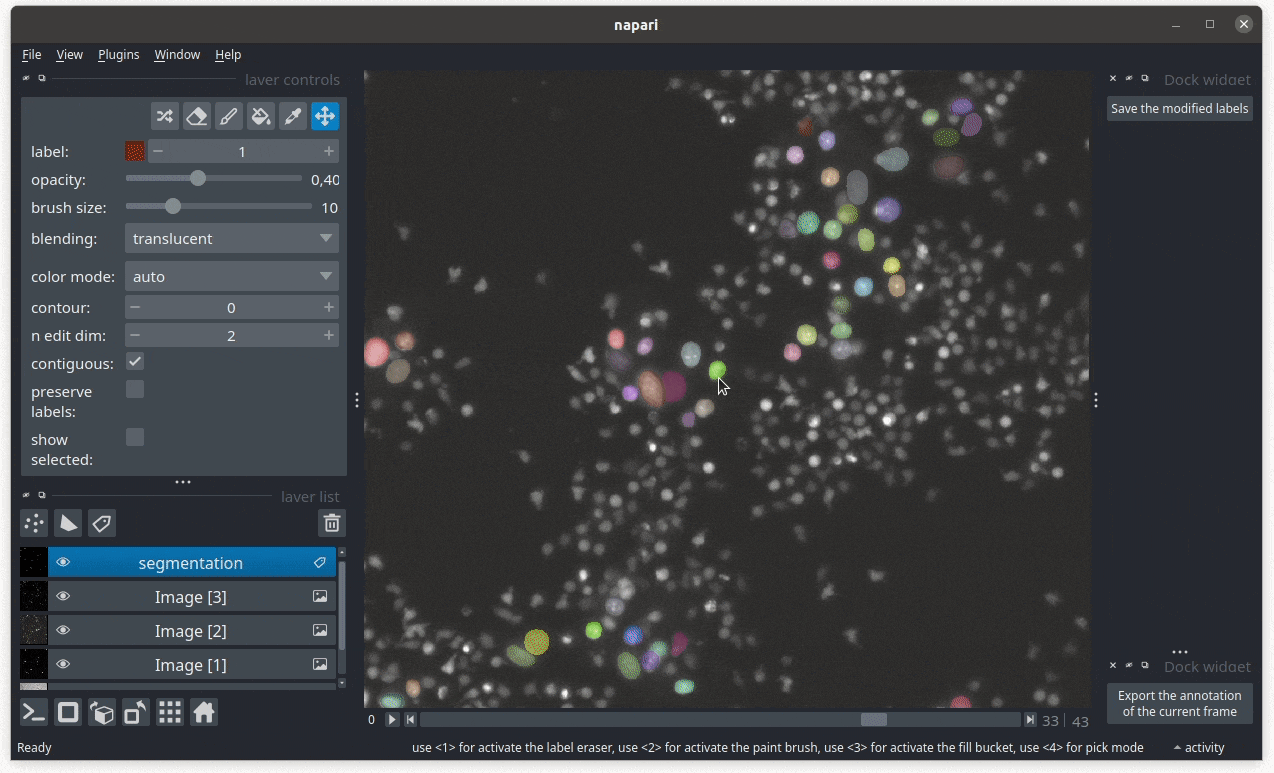Open the Help menu
The width and height of the screenshot is (1274, 773).
(228, 55)
